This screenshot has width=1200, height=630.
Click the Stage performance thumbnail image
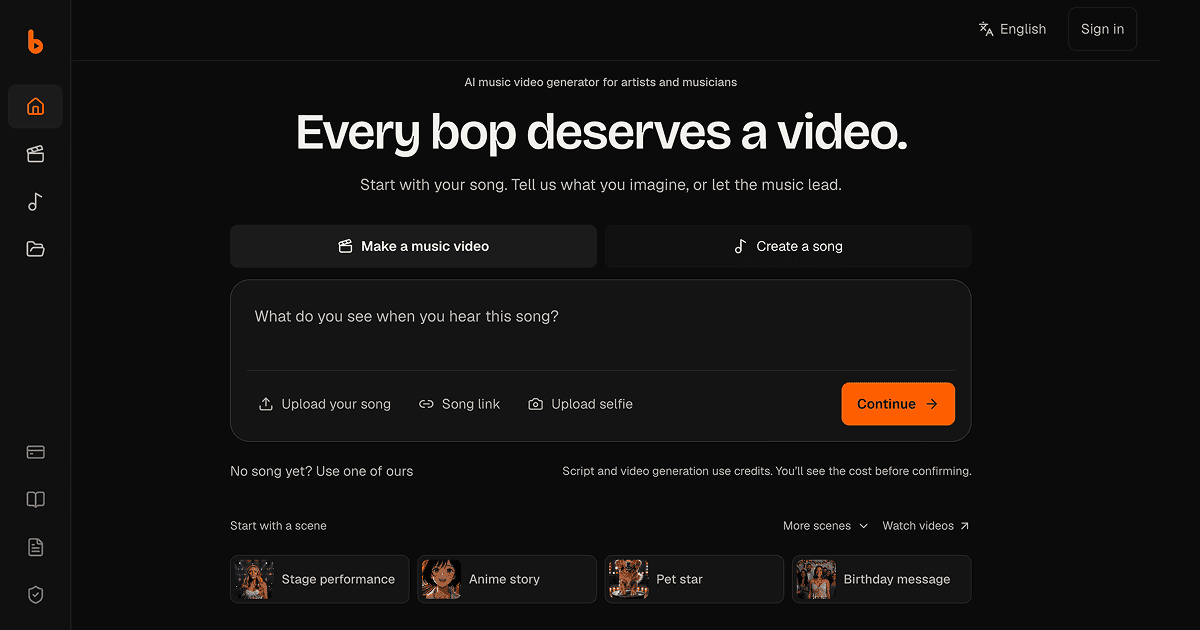point(254,579)
